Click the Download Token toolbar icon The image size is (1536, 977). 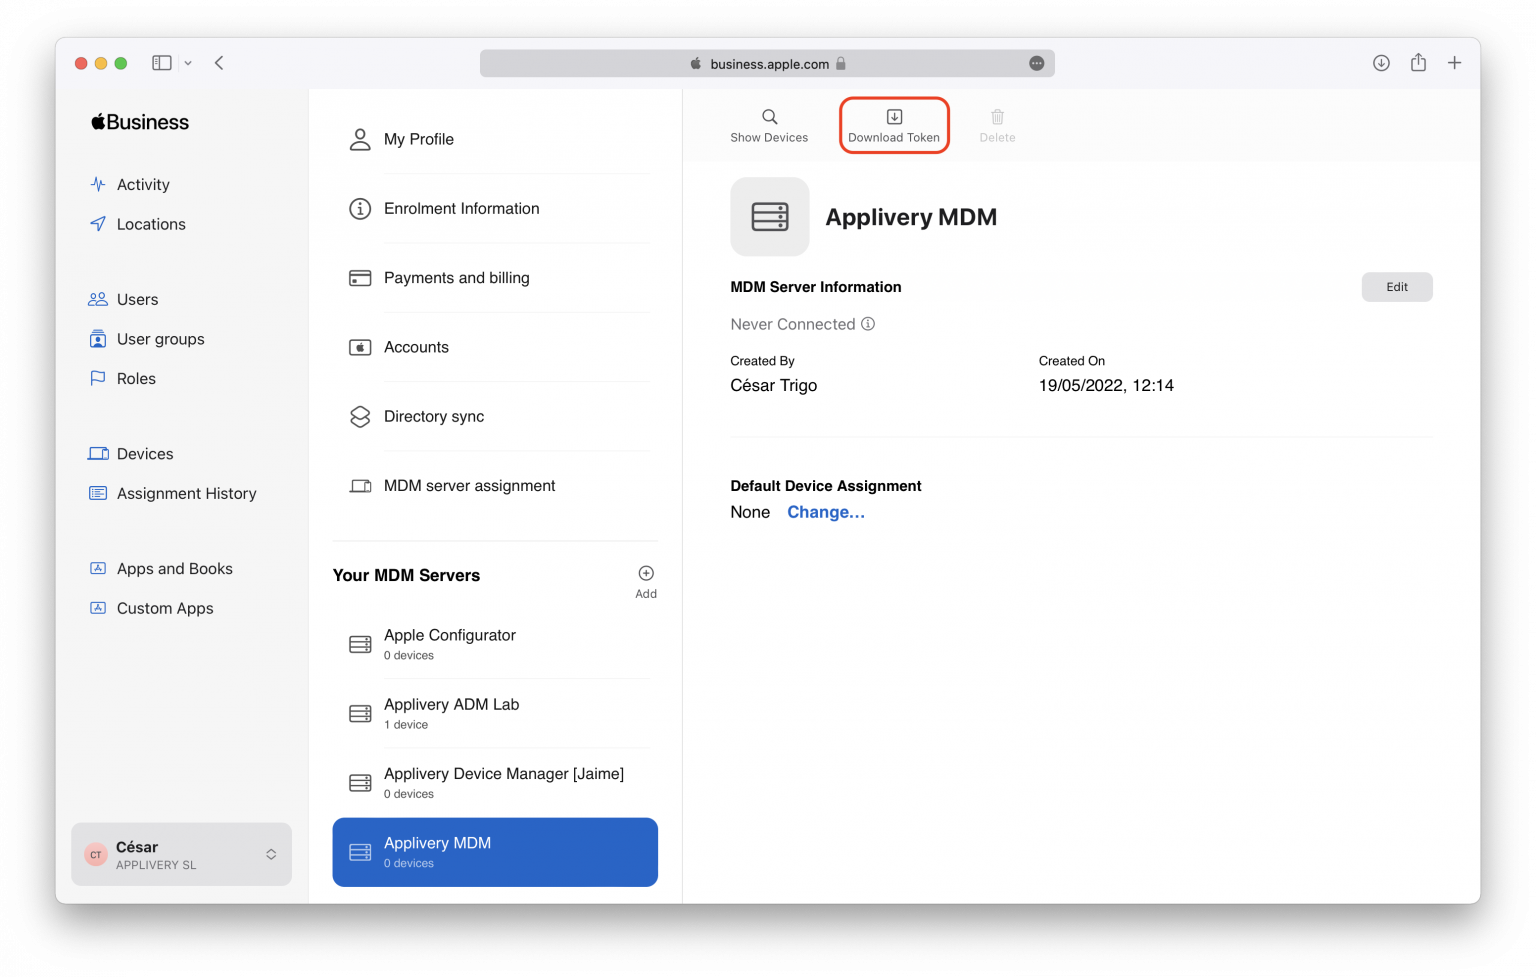[893, 124]
